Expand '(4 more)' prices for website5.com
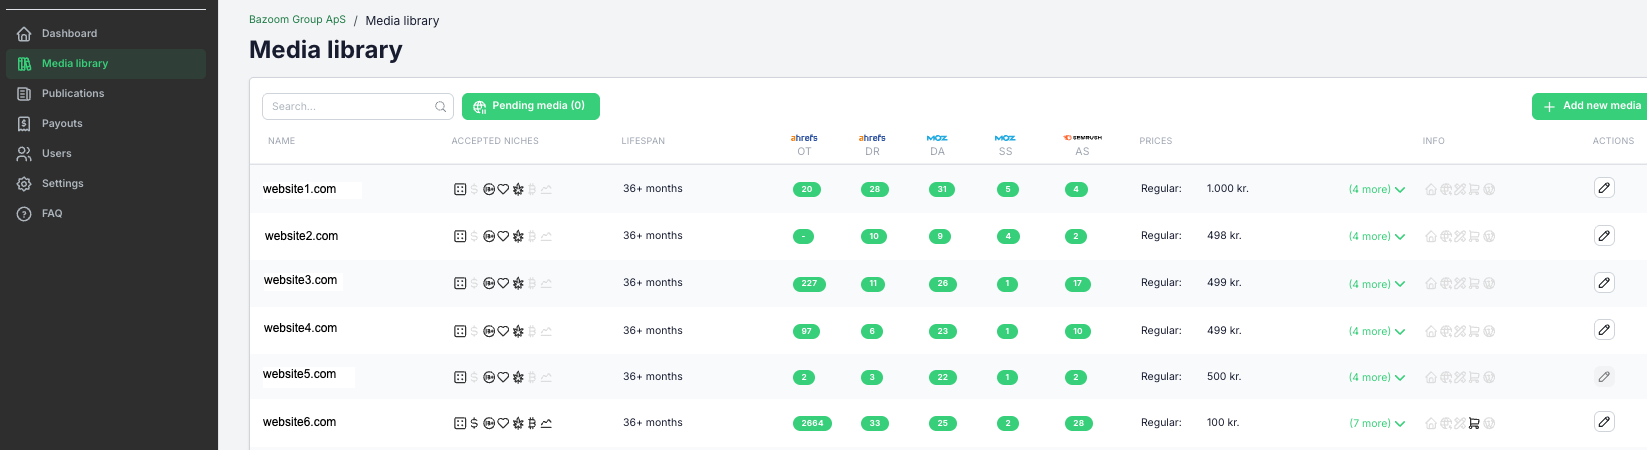This screenshot has width=1647, height=450. click(x=1376, y=377)
